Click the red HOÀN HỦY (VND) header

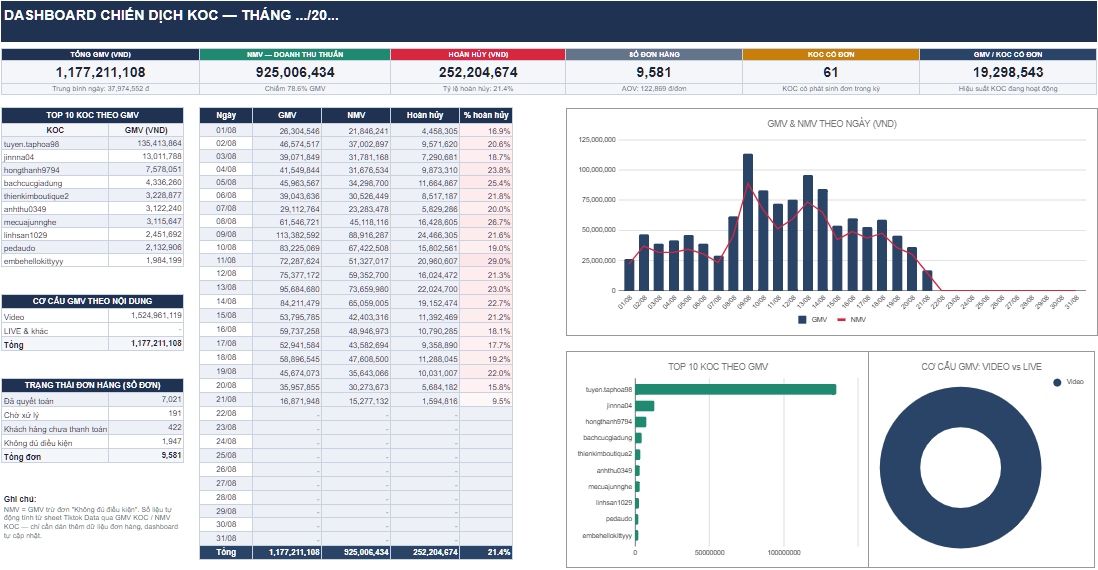[478, 55]
